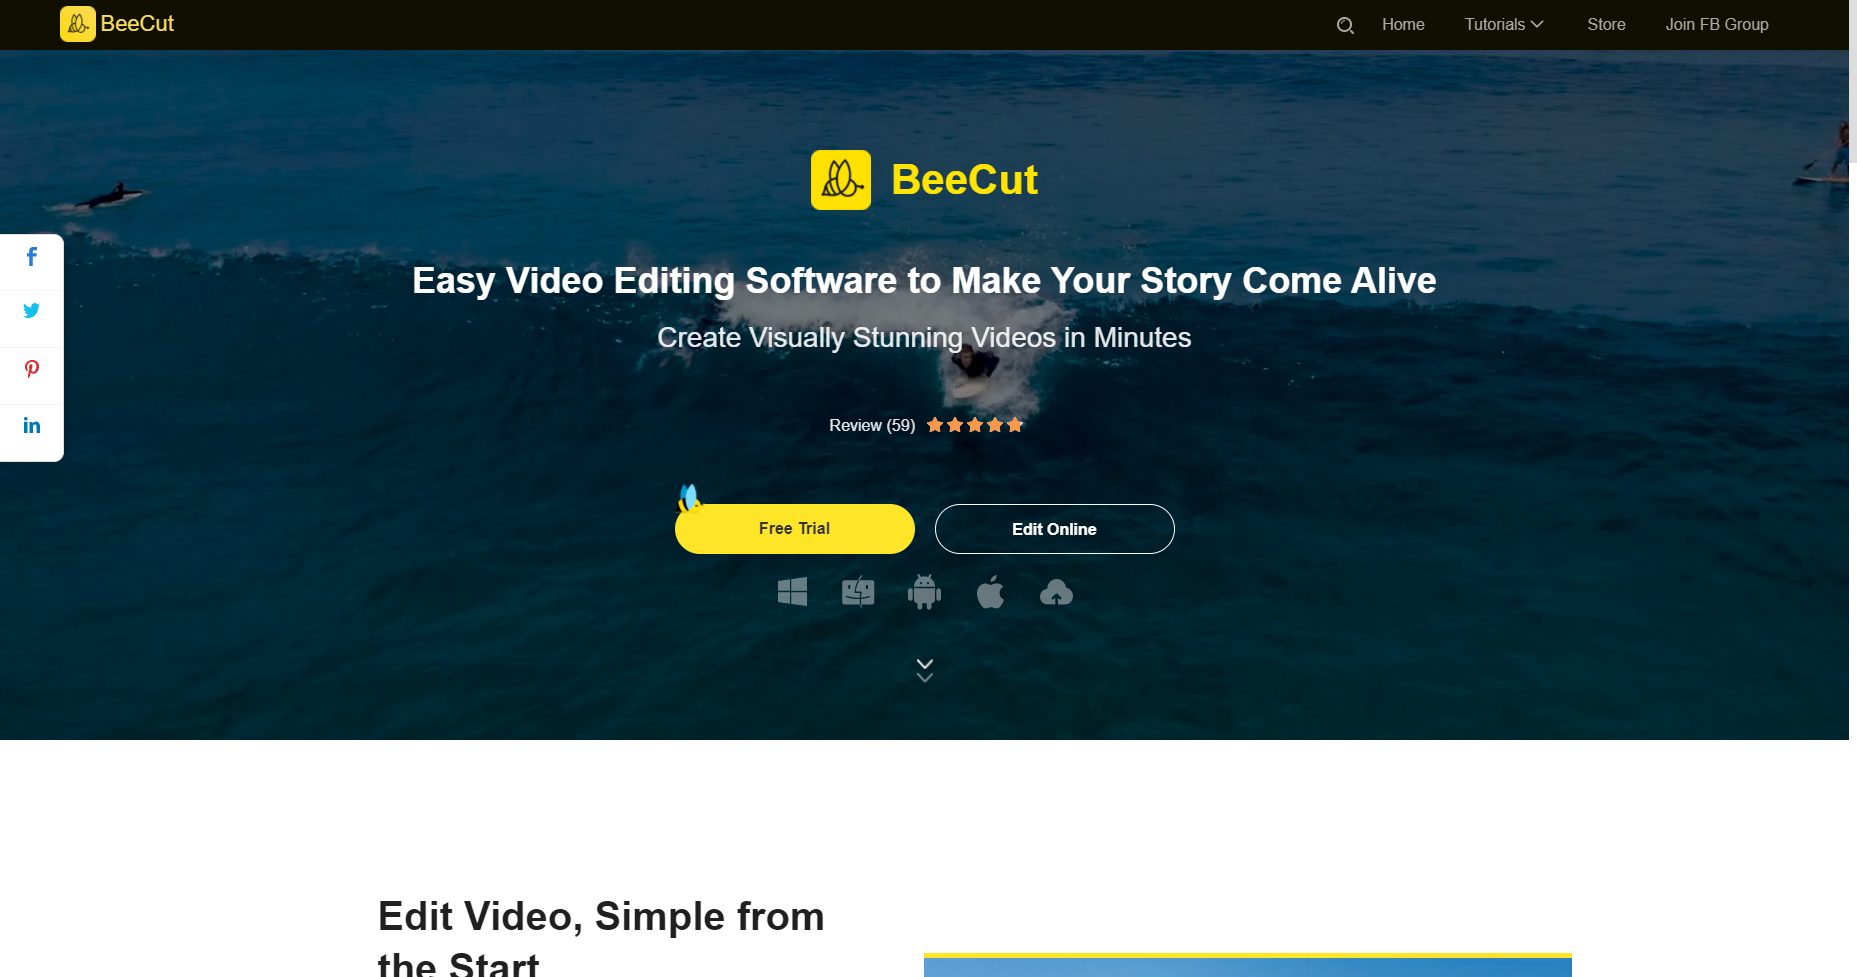
Task: Pin page with Pinterest sidebar icon
Action: pyautogui.click(x=32, y=369)
